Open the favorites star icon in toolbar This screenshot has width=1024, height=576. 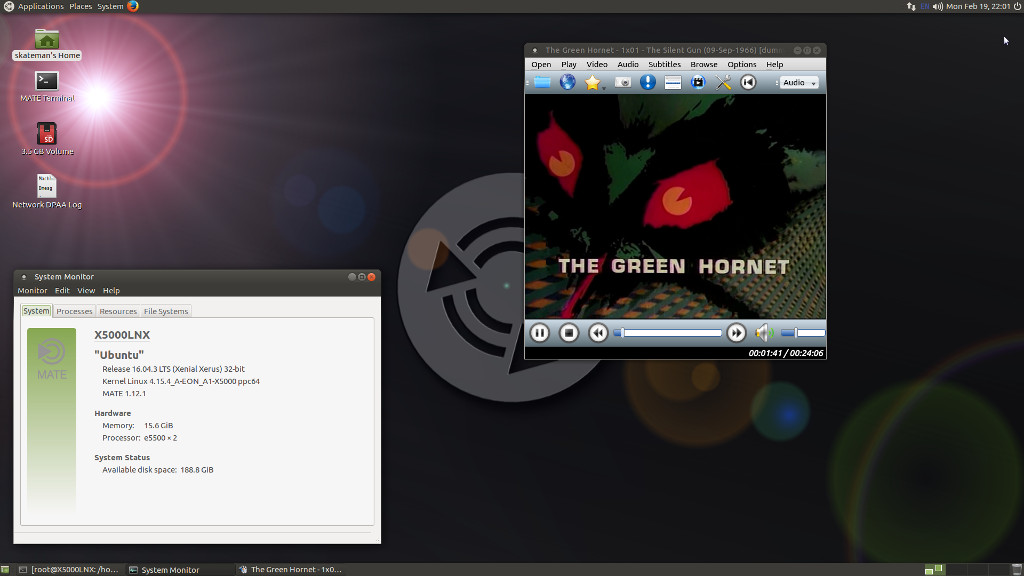[592, 82]
